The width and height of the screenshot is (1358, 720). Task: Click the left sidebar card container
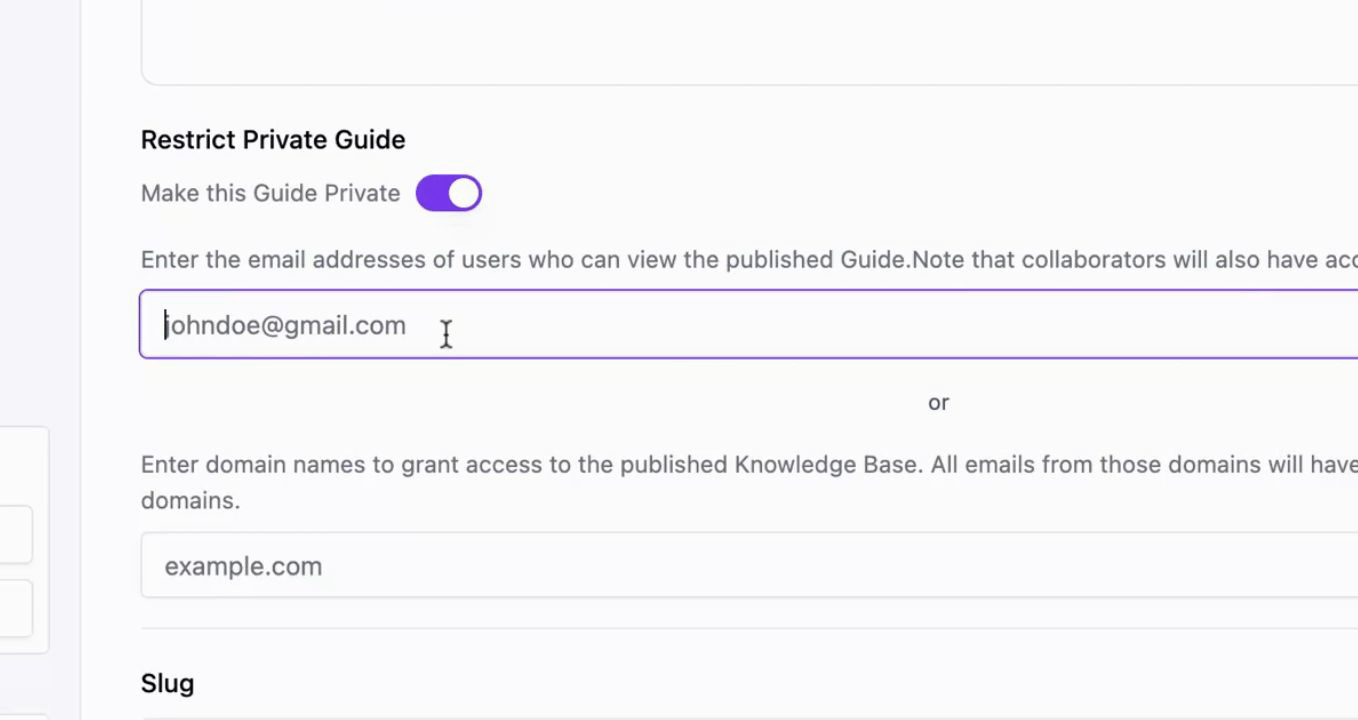pyautogui.click(x=24, y=540)
